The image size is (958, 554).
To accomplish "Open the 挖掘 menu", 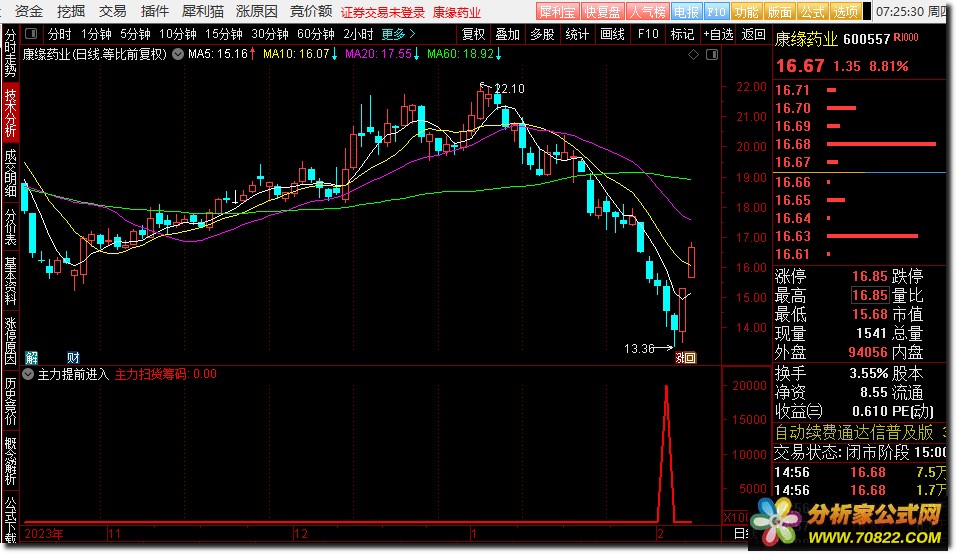I will [x=71, y=11].
